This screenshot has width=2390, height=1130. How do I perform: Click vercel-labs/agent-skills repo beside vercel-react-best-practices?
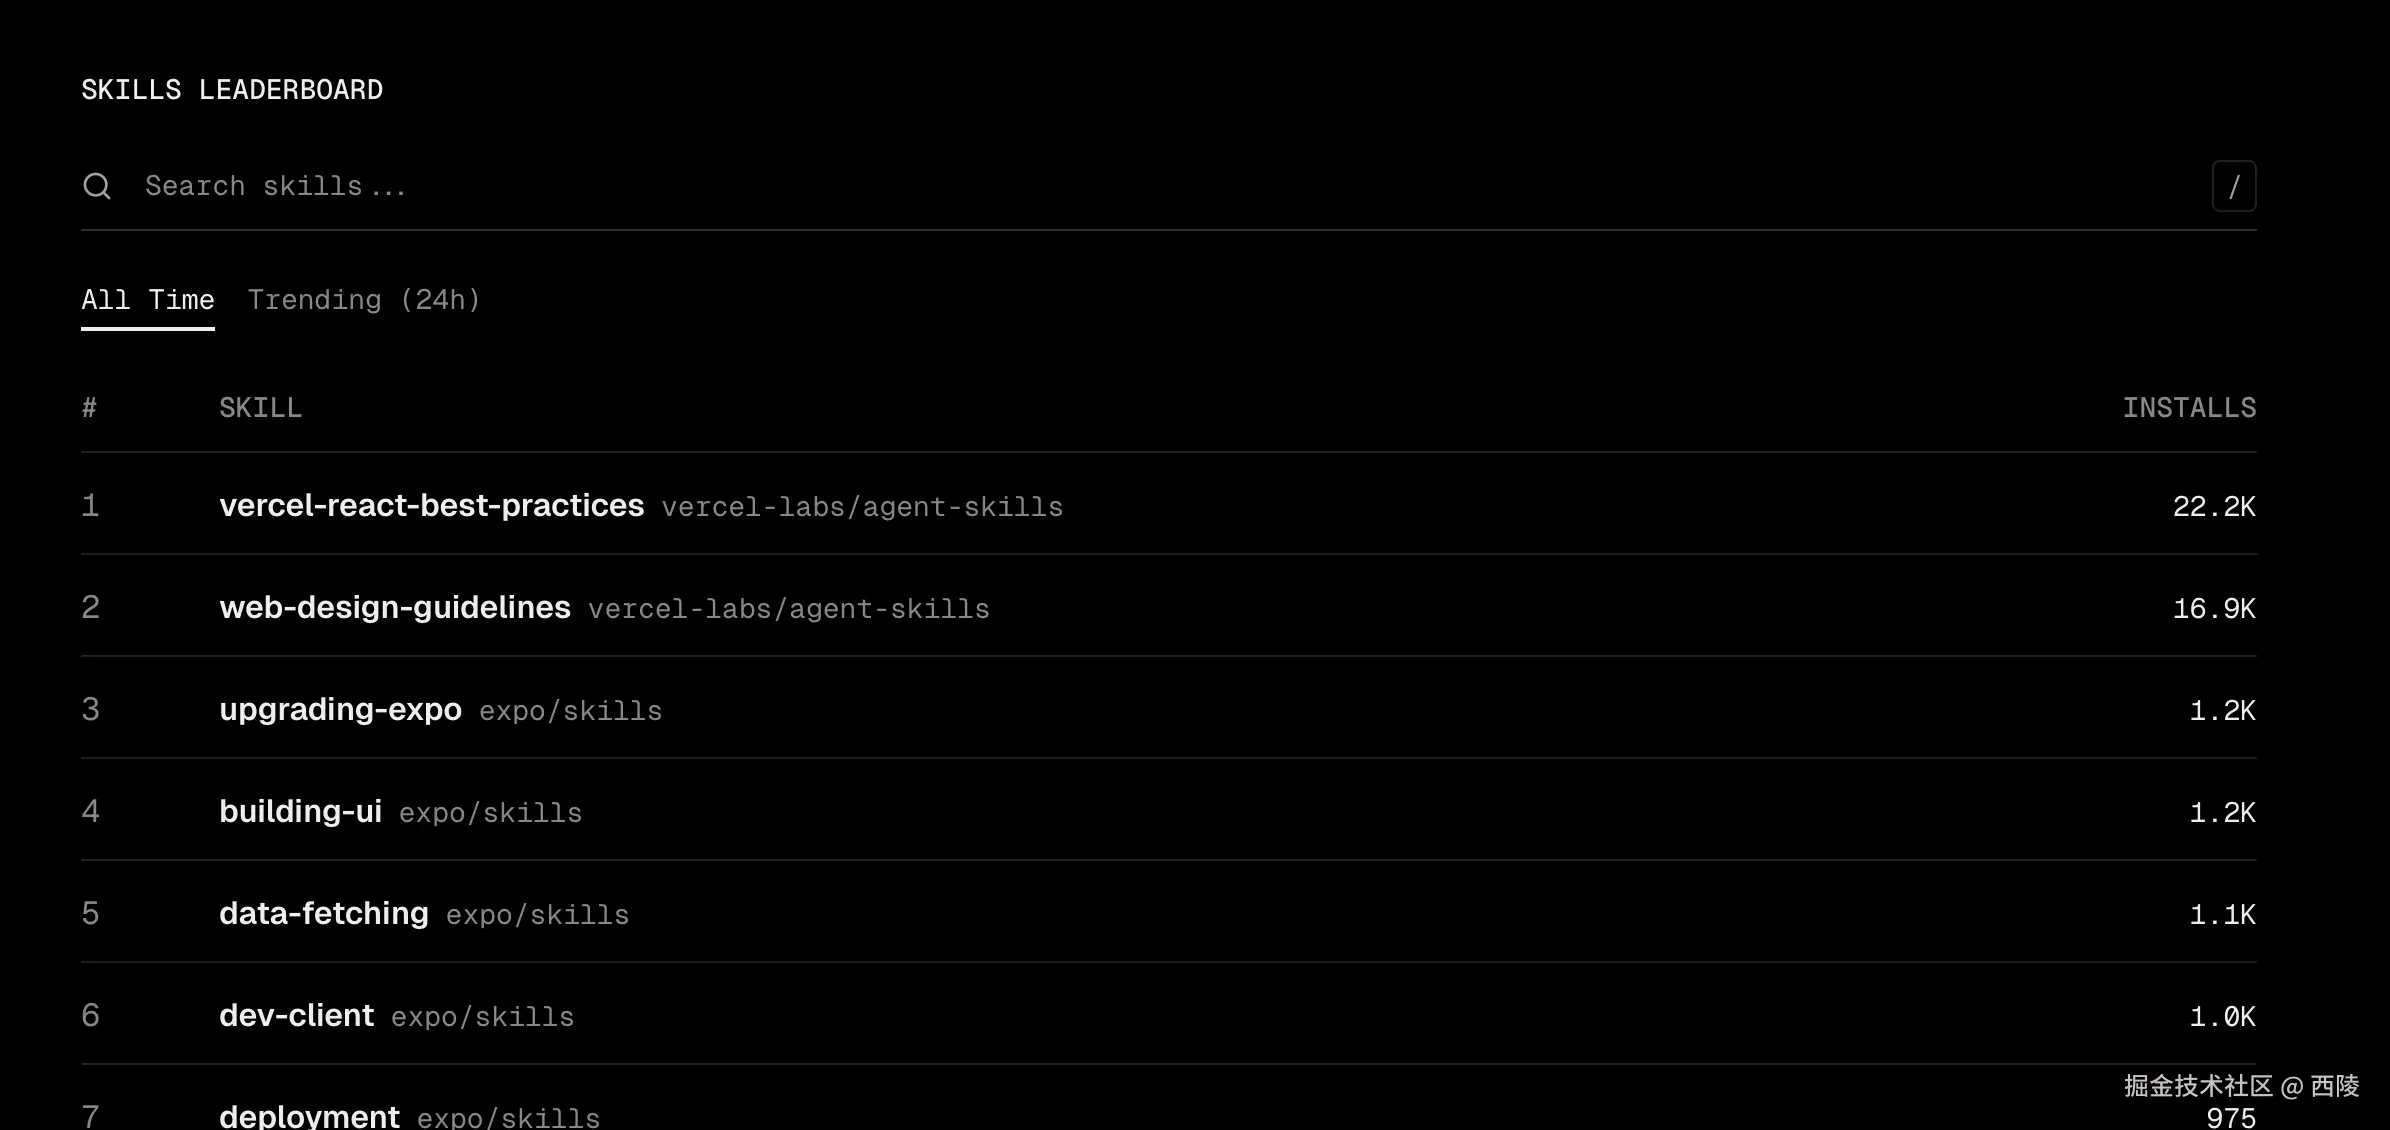click(862, 508)
